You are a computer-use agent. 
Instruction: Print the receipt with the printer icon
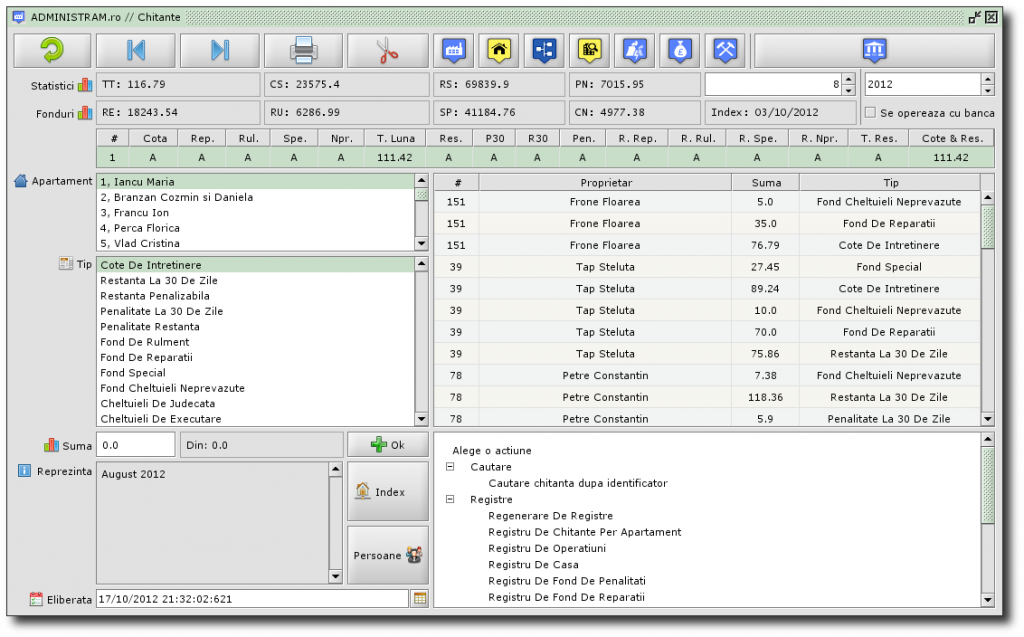(303, 50)
